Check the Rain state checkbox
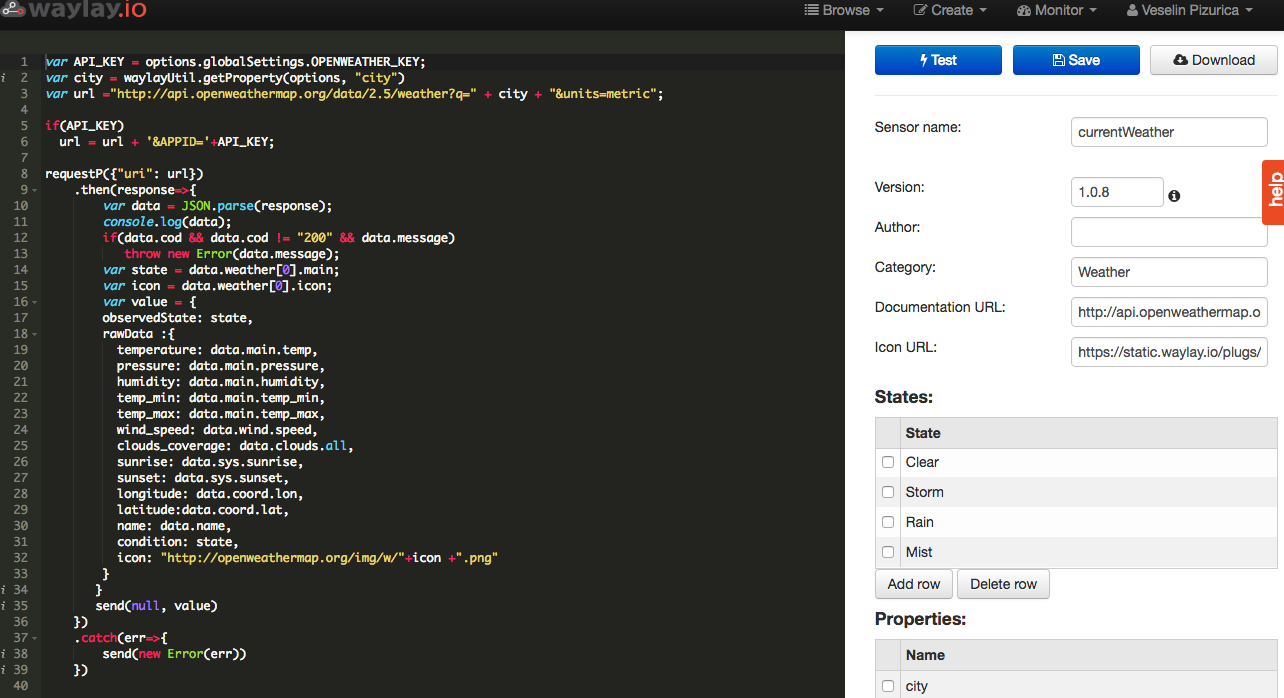 888,522
